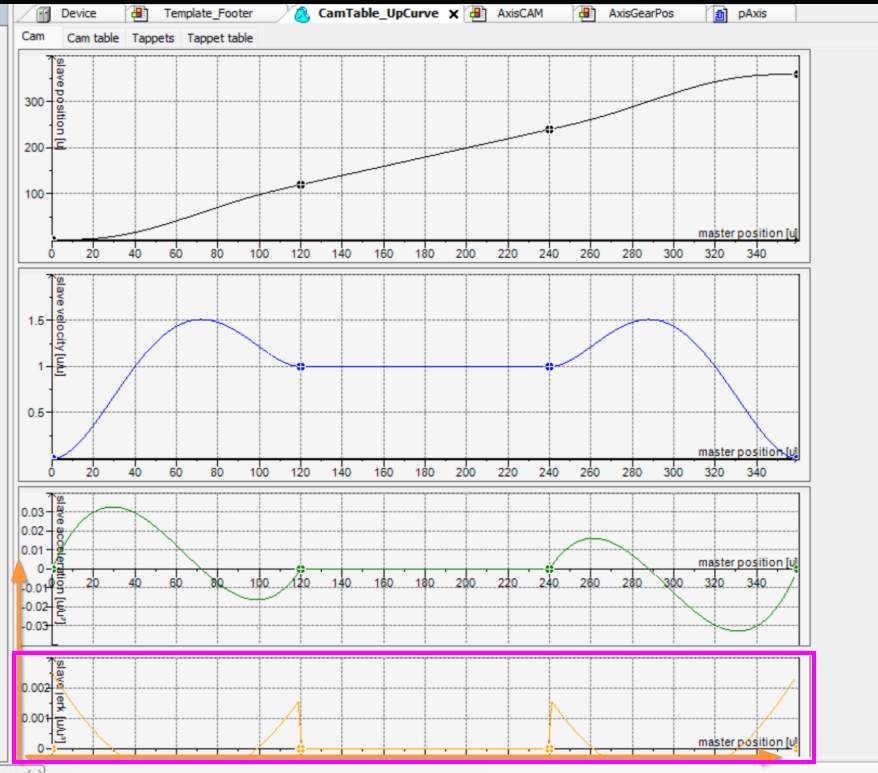Viewport: 878px width, 773px height.
Task: Click the pAxis document icon
Action: (720, 15)
